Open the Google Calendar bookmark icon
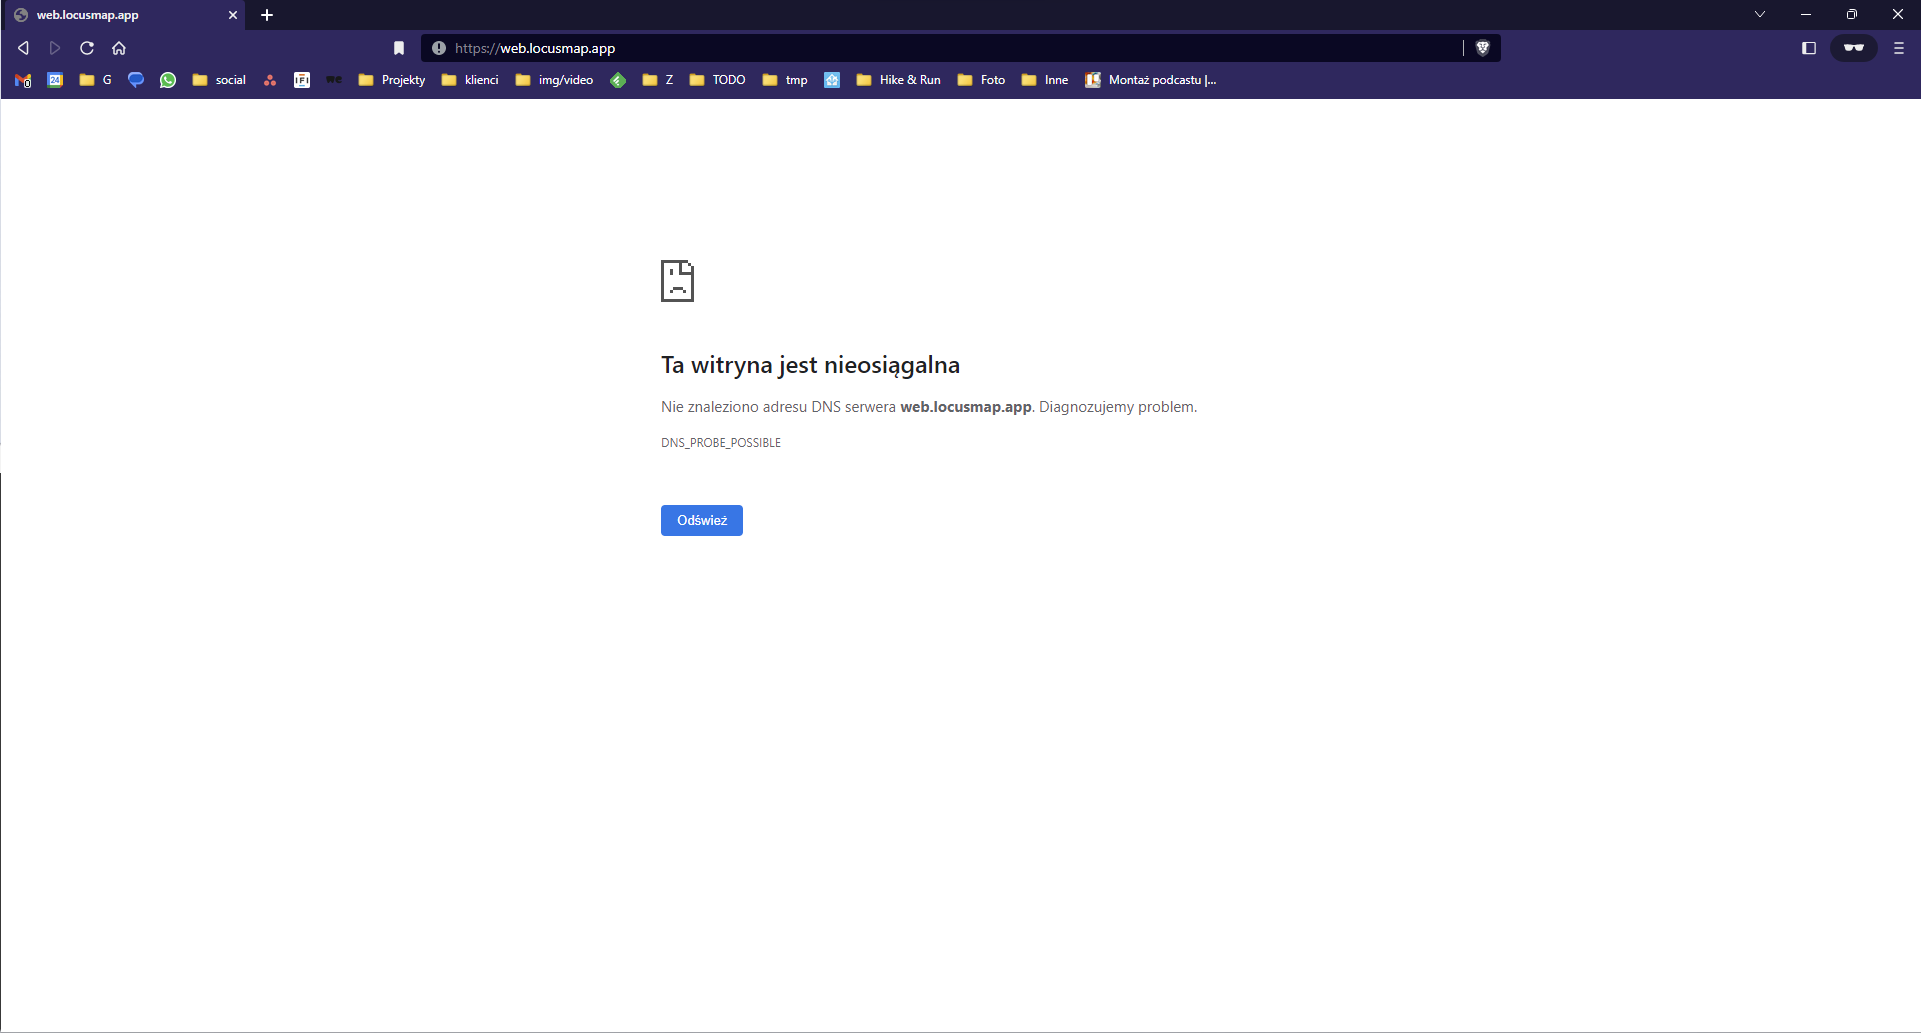 click(55, 80)
